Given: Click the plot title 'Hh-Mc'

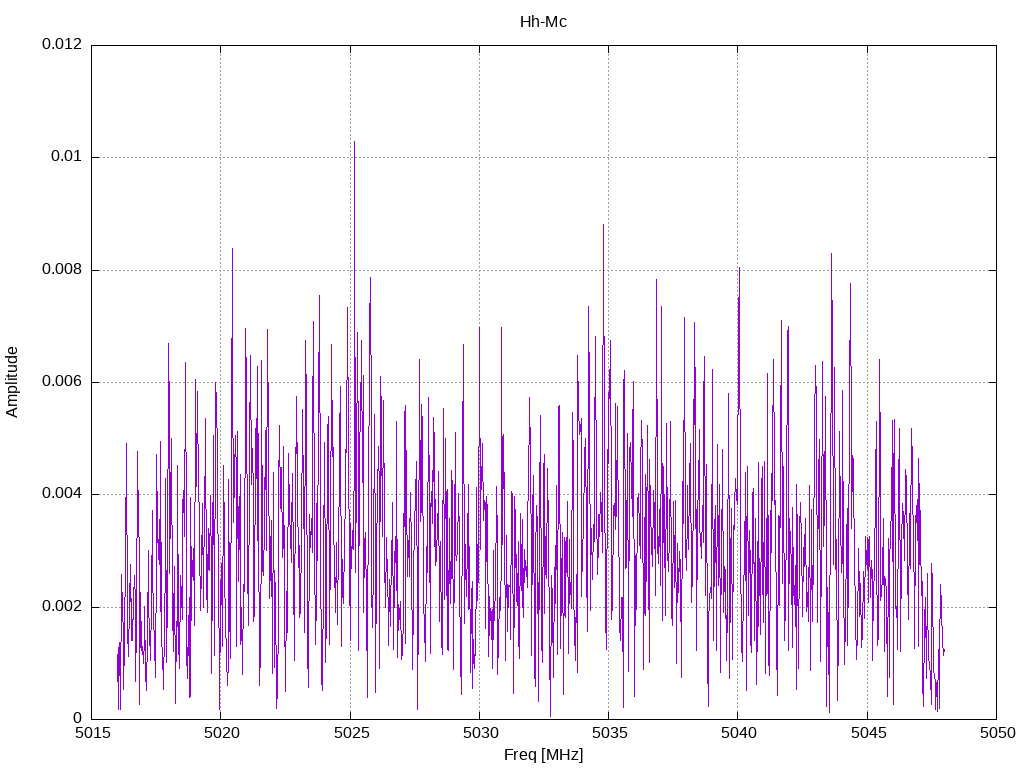Looking at the screenshot, I should point(543,22).
